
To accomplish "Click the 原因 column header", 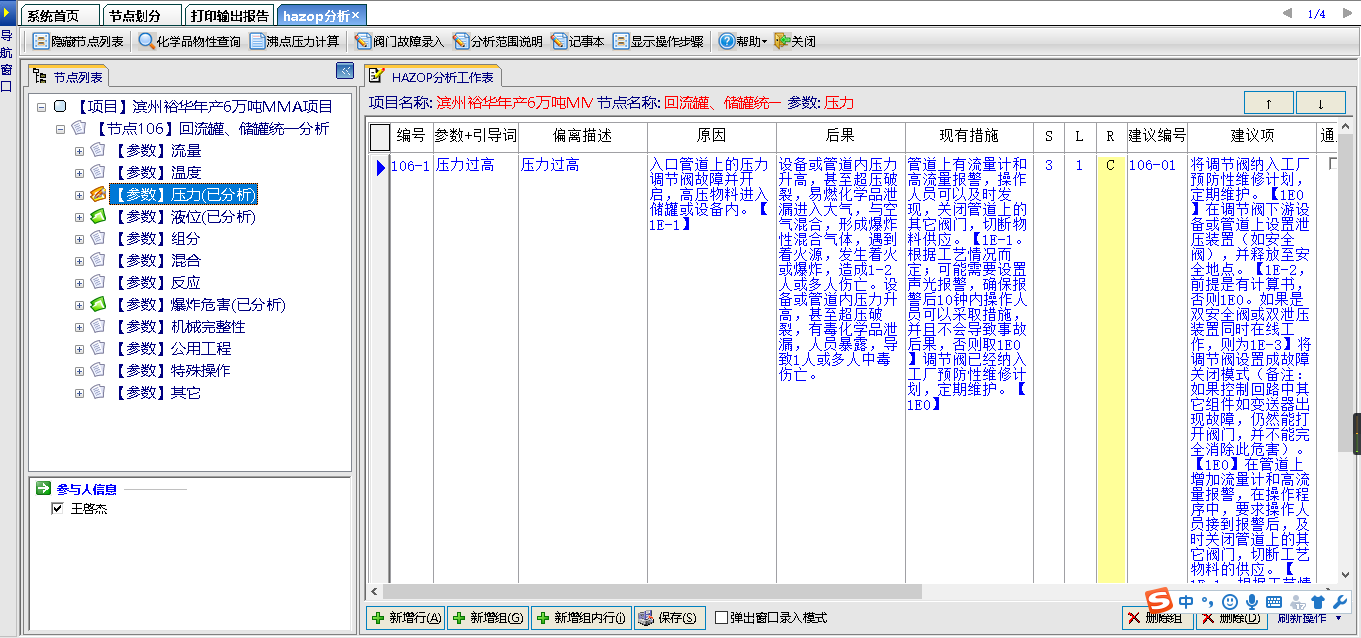I will (711, 136).
